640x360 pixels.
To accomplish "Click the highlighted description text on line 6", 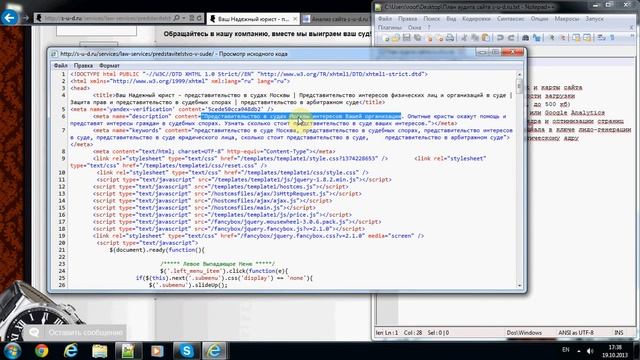I will tap(301, 116).
